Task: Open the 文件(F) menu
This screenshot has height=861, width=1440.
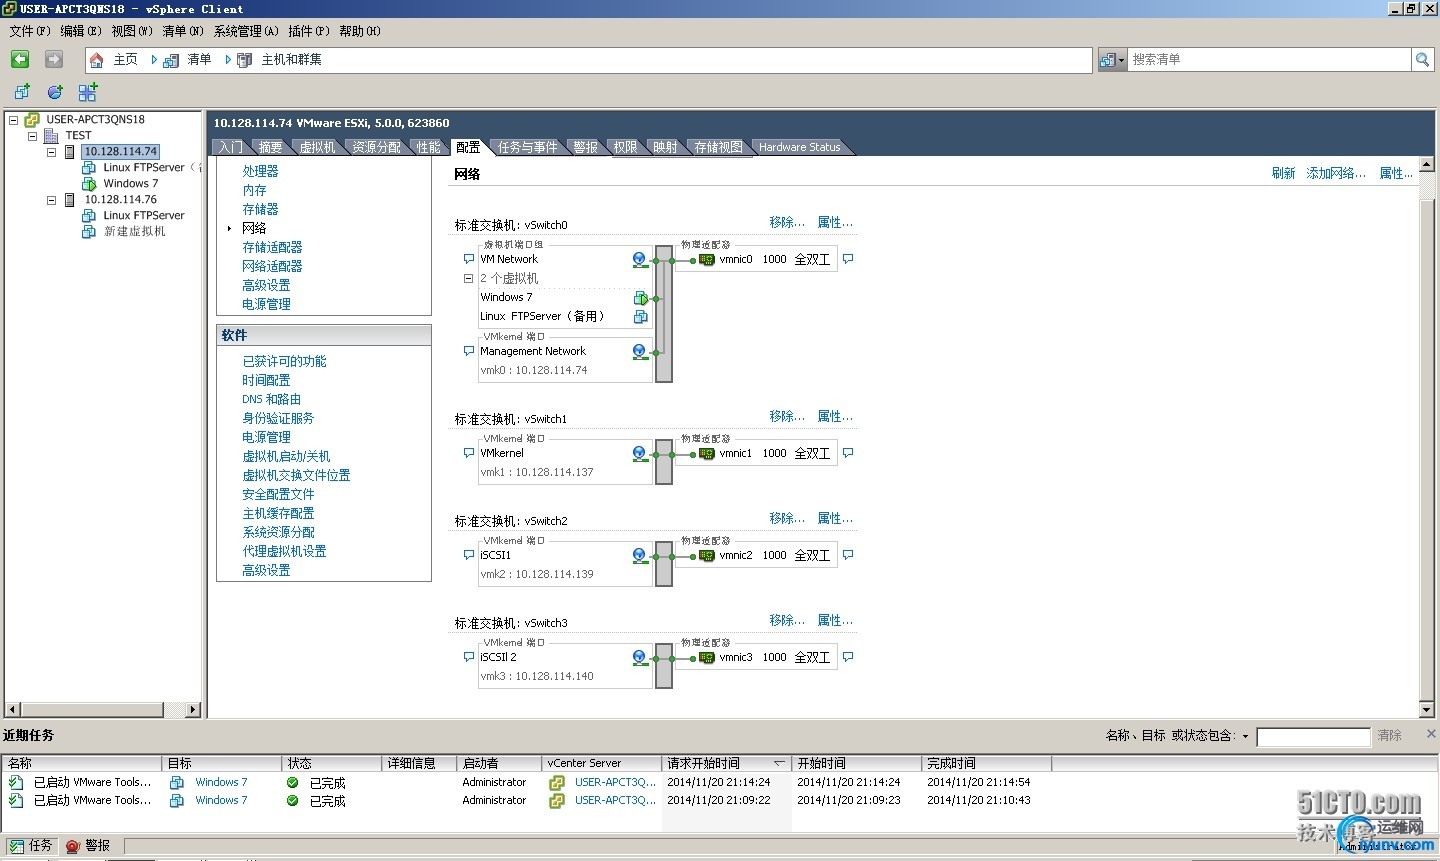Action: click(x=30, y=31)
